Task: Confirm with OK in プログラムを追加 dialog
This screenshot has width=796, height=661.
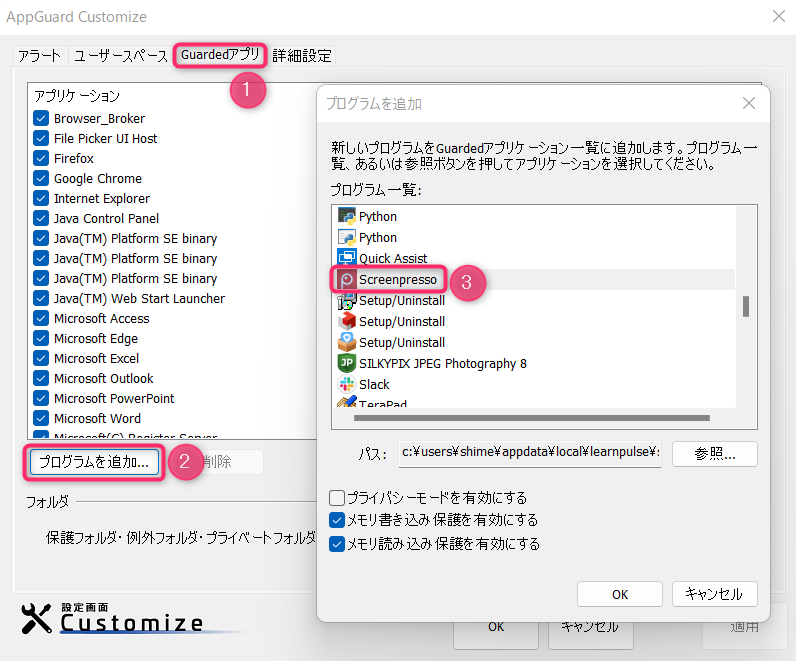Action: tap(620, 594)
